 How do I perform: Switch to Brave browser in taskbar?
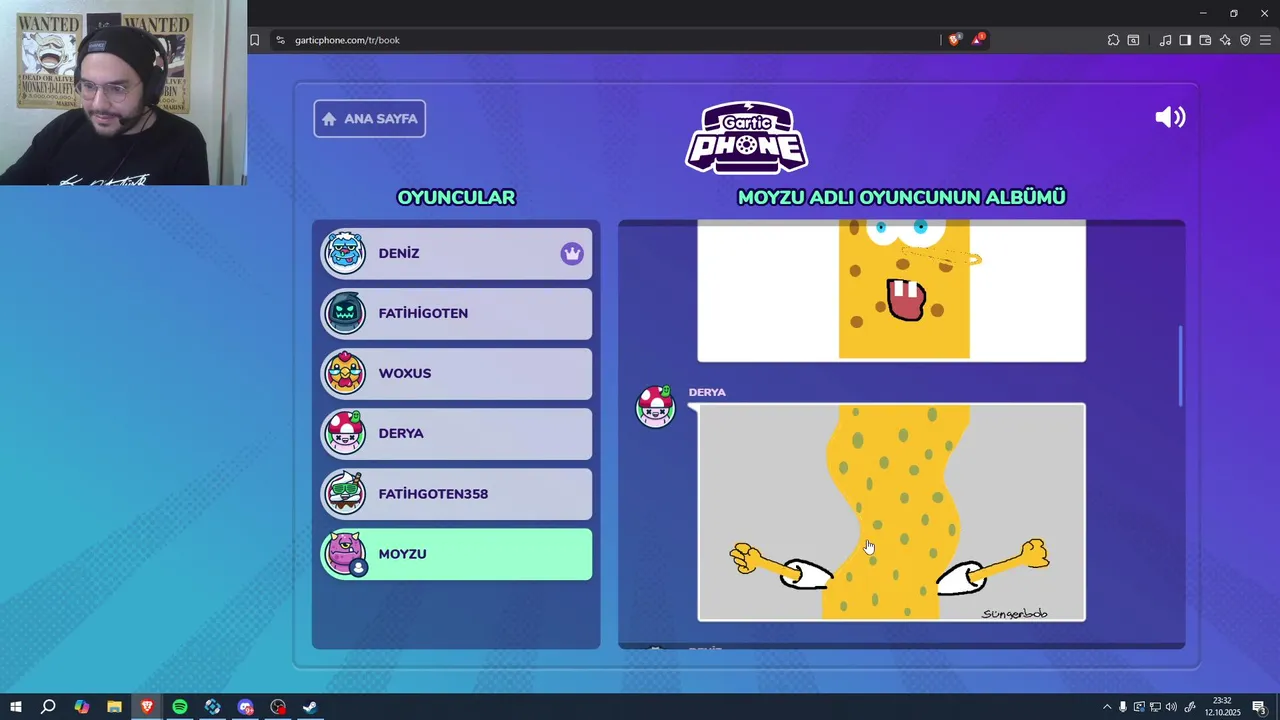(x=147, y=707)
